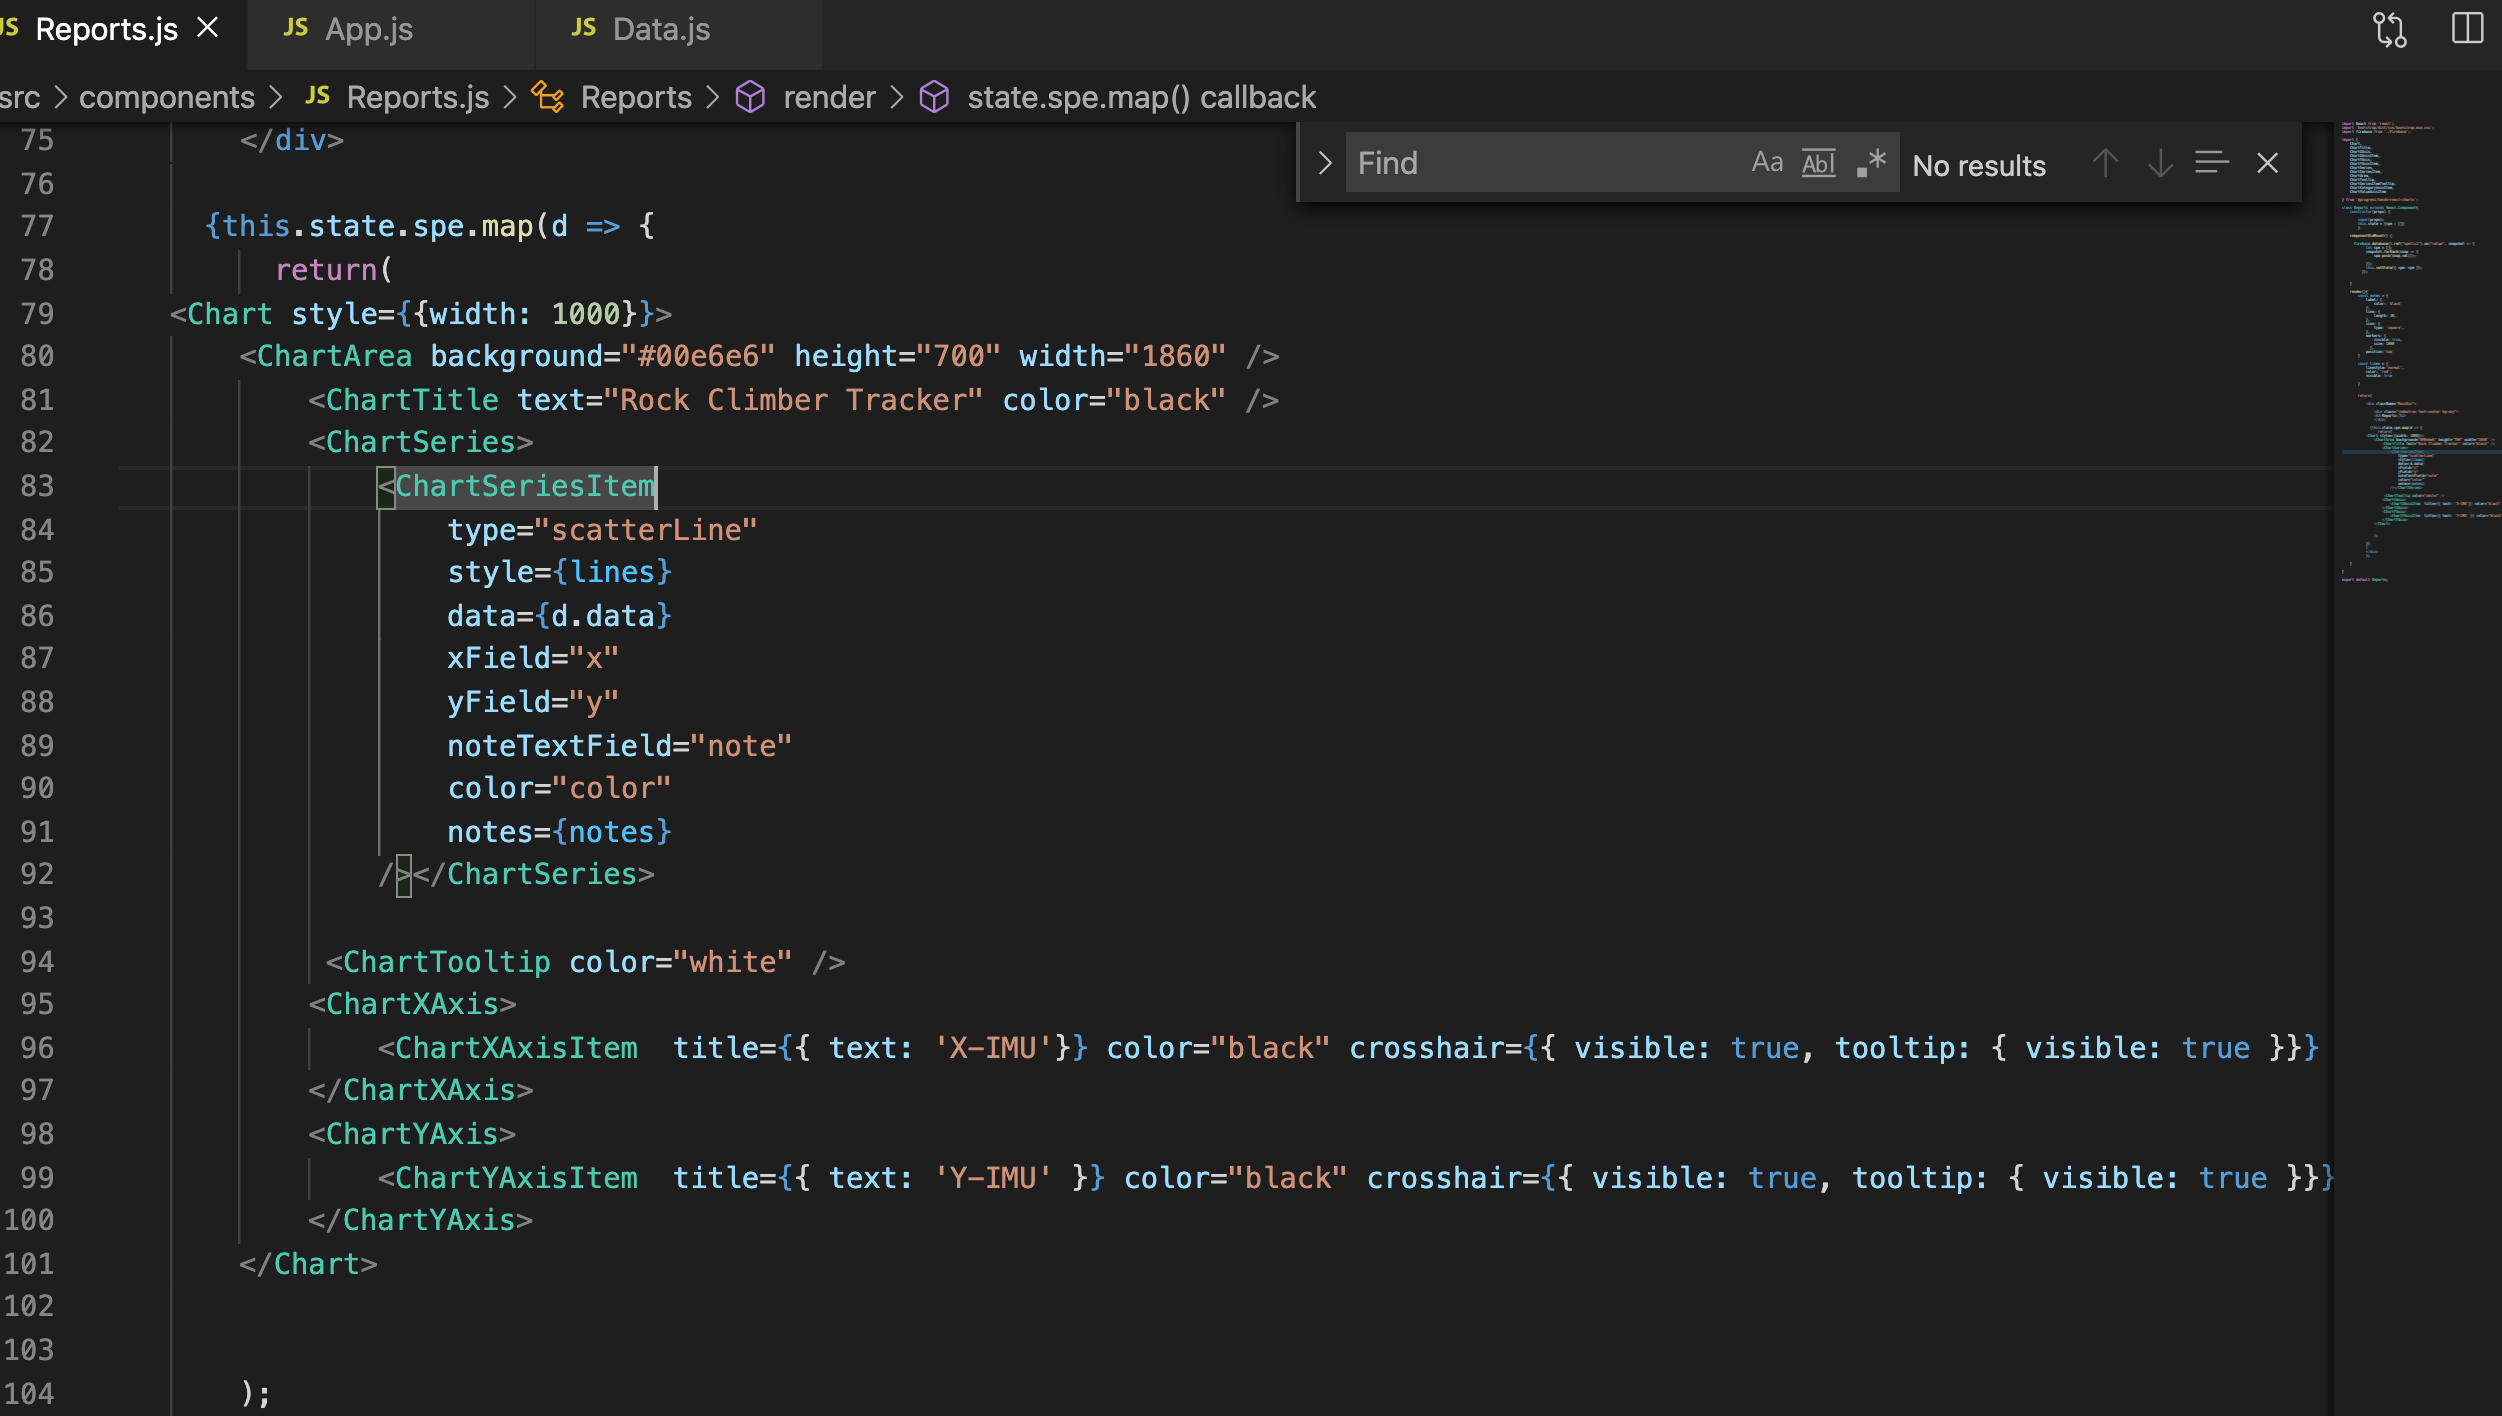The height and width of the screenshot is (1416, 2502).
Task: Click the Reports class breadcrumb icon
Action: (547, 97)
